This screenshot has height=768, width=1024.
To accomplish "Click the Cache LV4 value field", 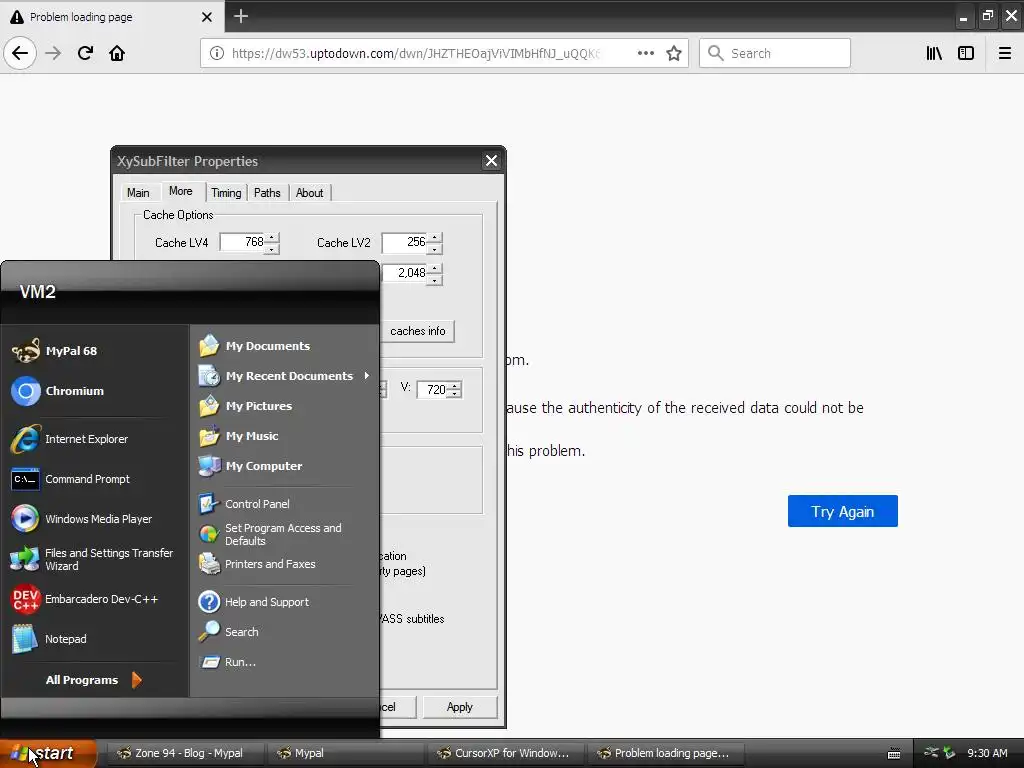I will click(242, 242).
